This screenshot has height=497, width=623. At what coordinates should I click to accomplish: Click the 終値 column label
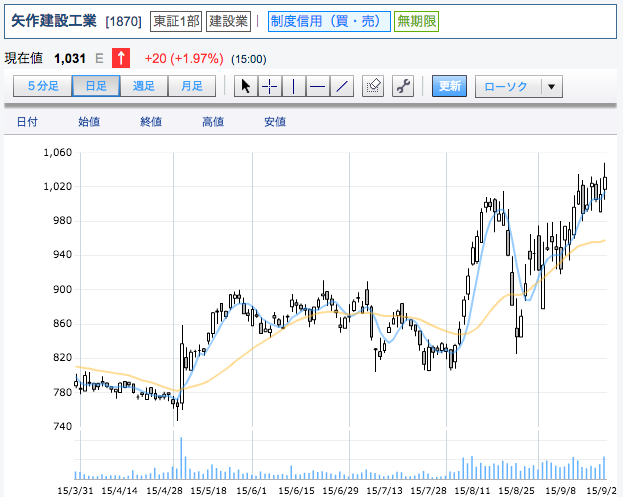tap(151, 122)
